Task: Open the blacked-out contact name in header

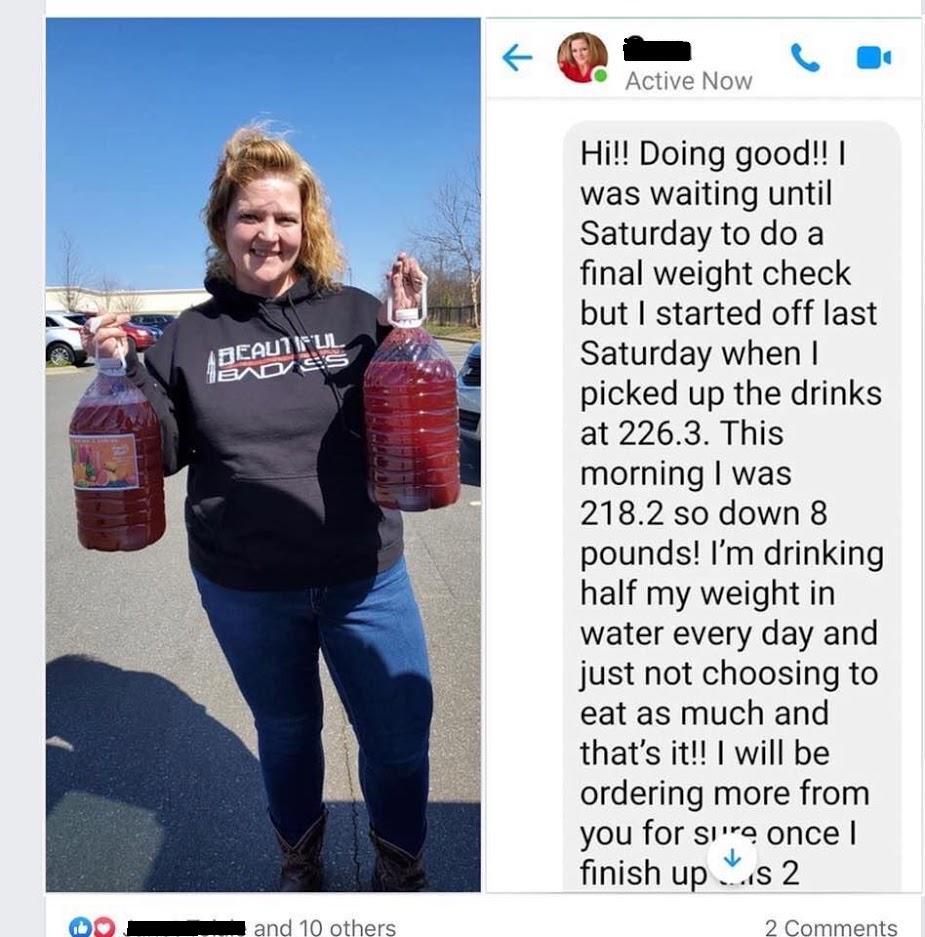Action: 656,49
